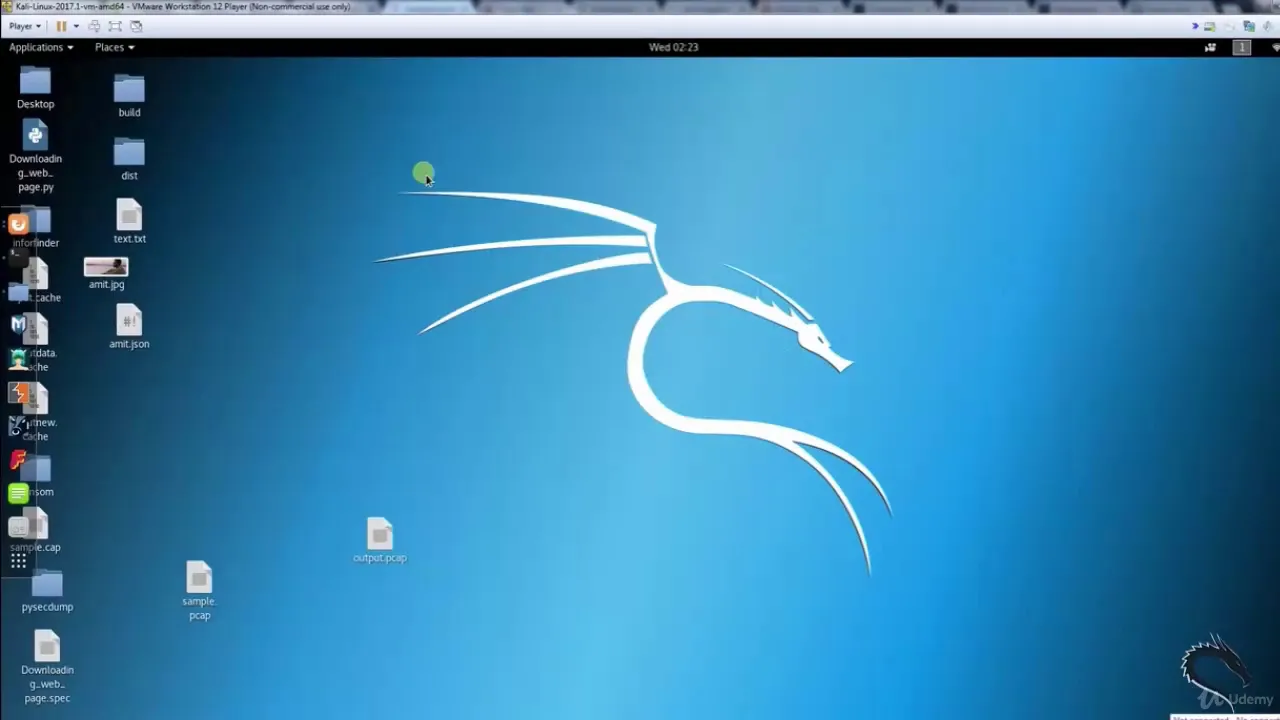
Task: Click the blue double-arrow icon in VMware toolbar
Action: pyautogui.click(x=1195, y=26)
